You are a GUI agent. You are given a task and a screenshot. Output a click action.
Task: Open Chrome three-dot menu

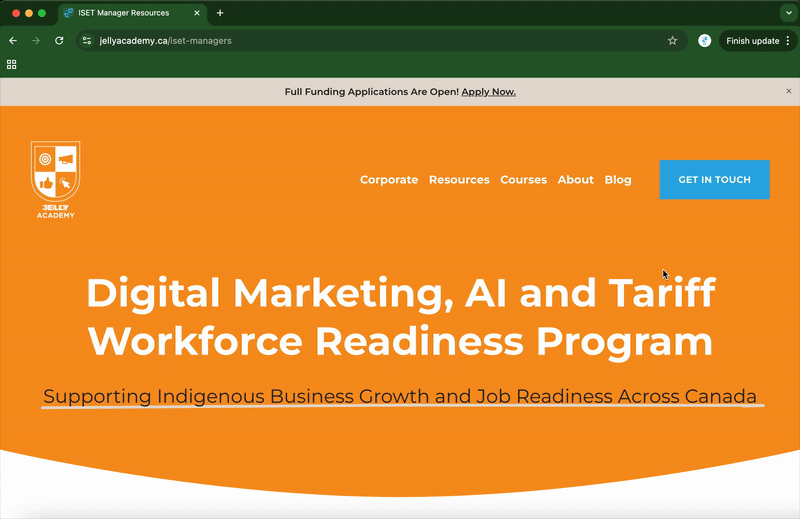[x=788, y=41]
